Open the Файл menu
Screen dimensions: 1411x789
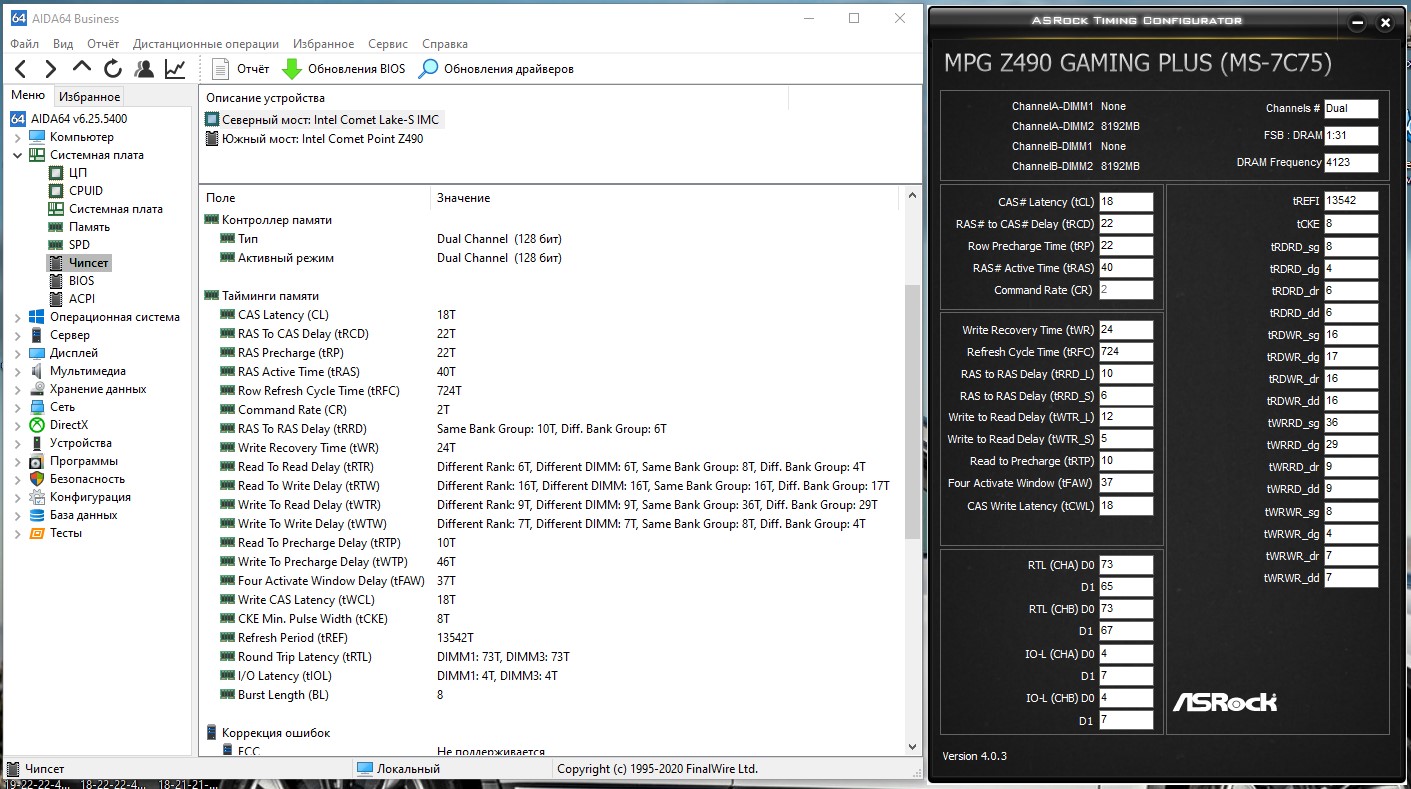click(x=25, y=44)
